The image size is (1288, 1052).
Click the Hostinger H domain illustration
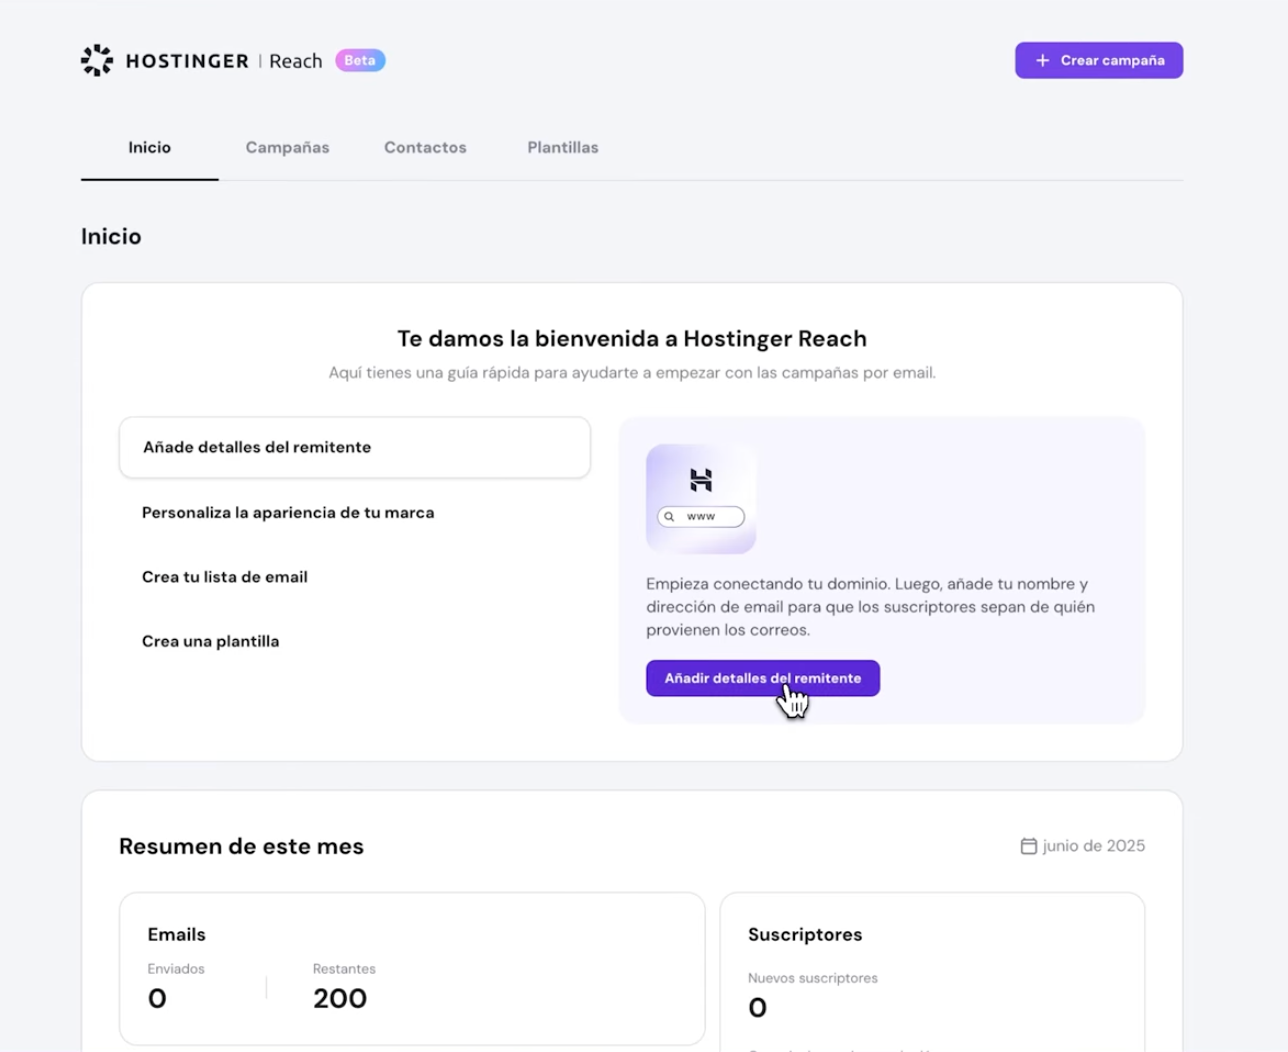click(701, 499)
